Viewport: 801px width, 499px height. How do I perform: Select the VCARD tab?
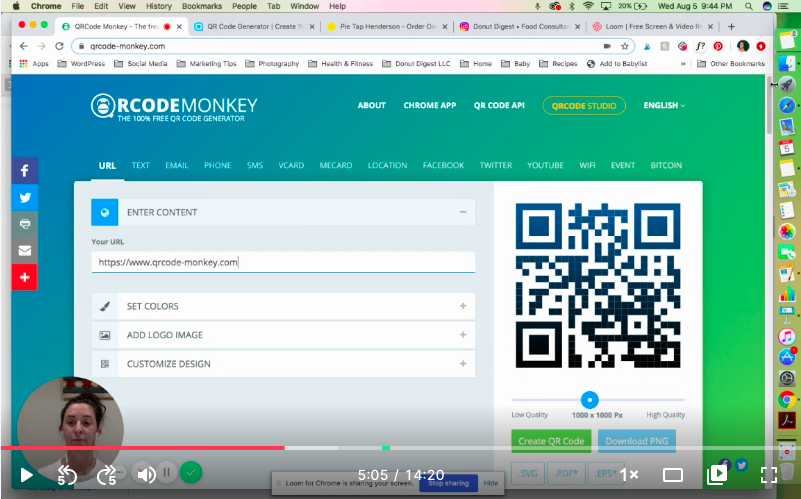[291, 165]
